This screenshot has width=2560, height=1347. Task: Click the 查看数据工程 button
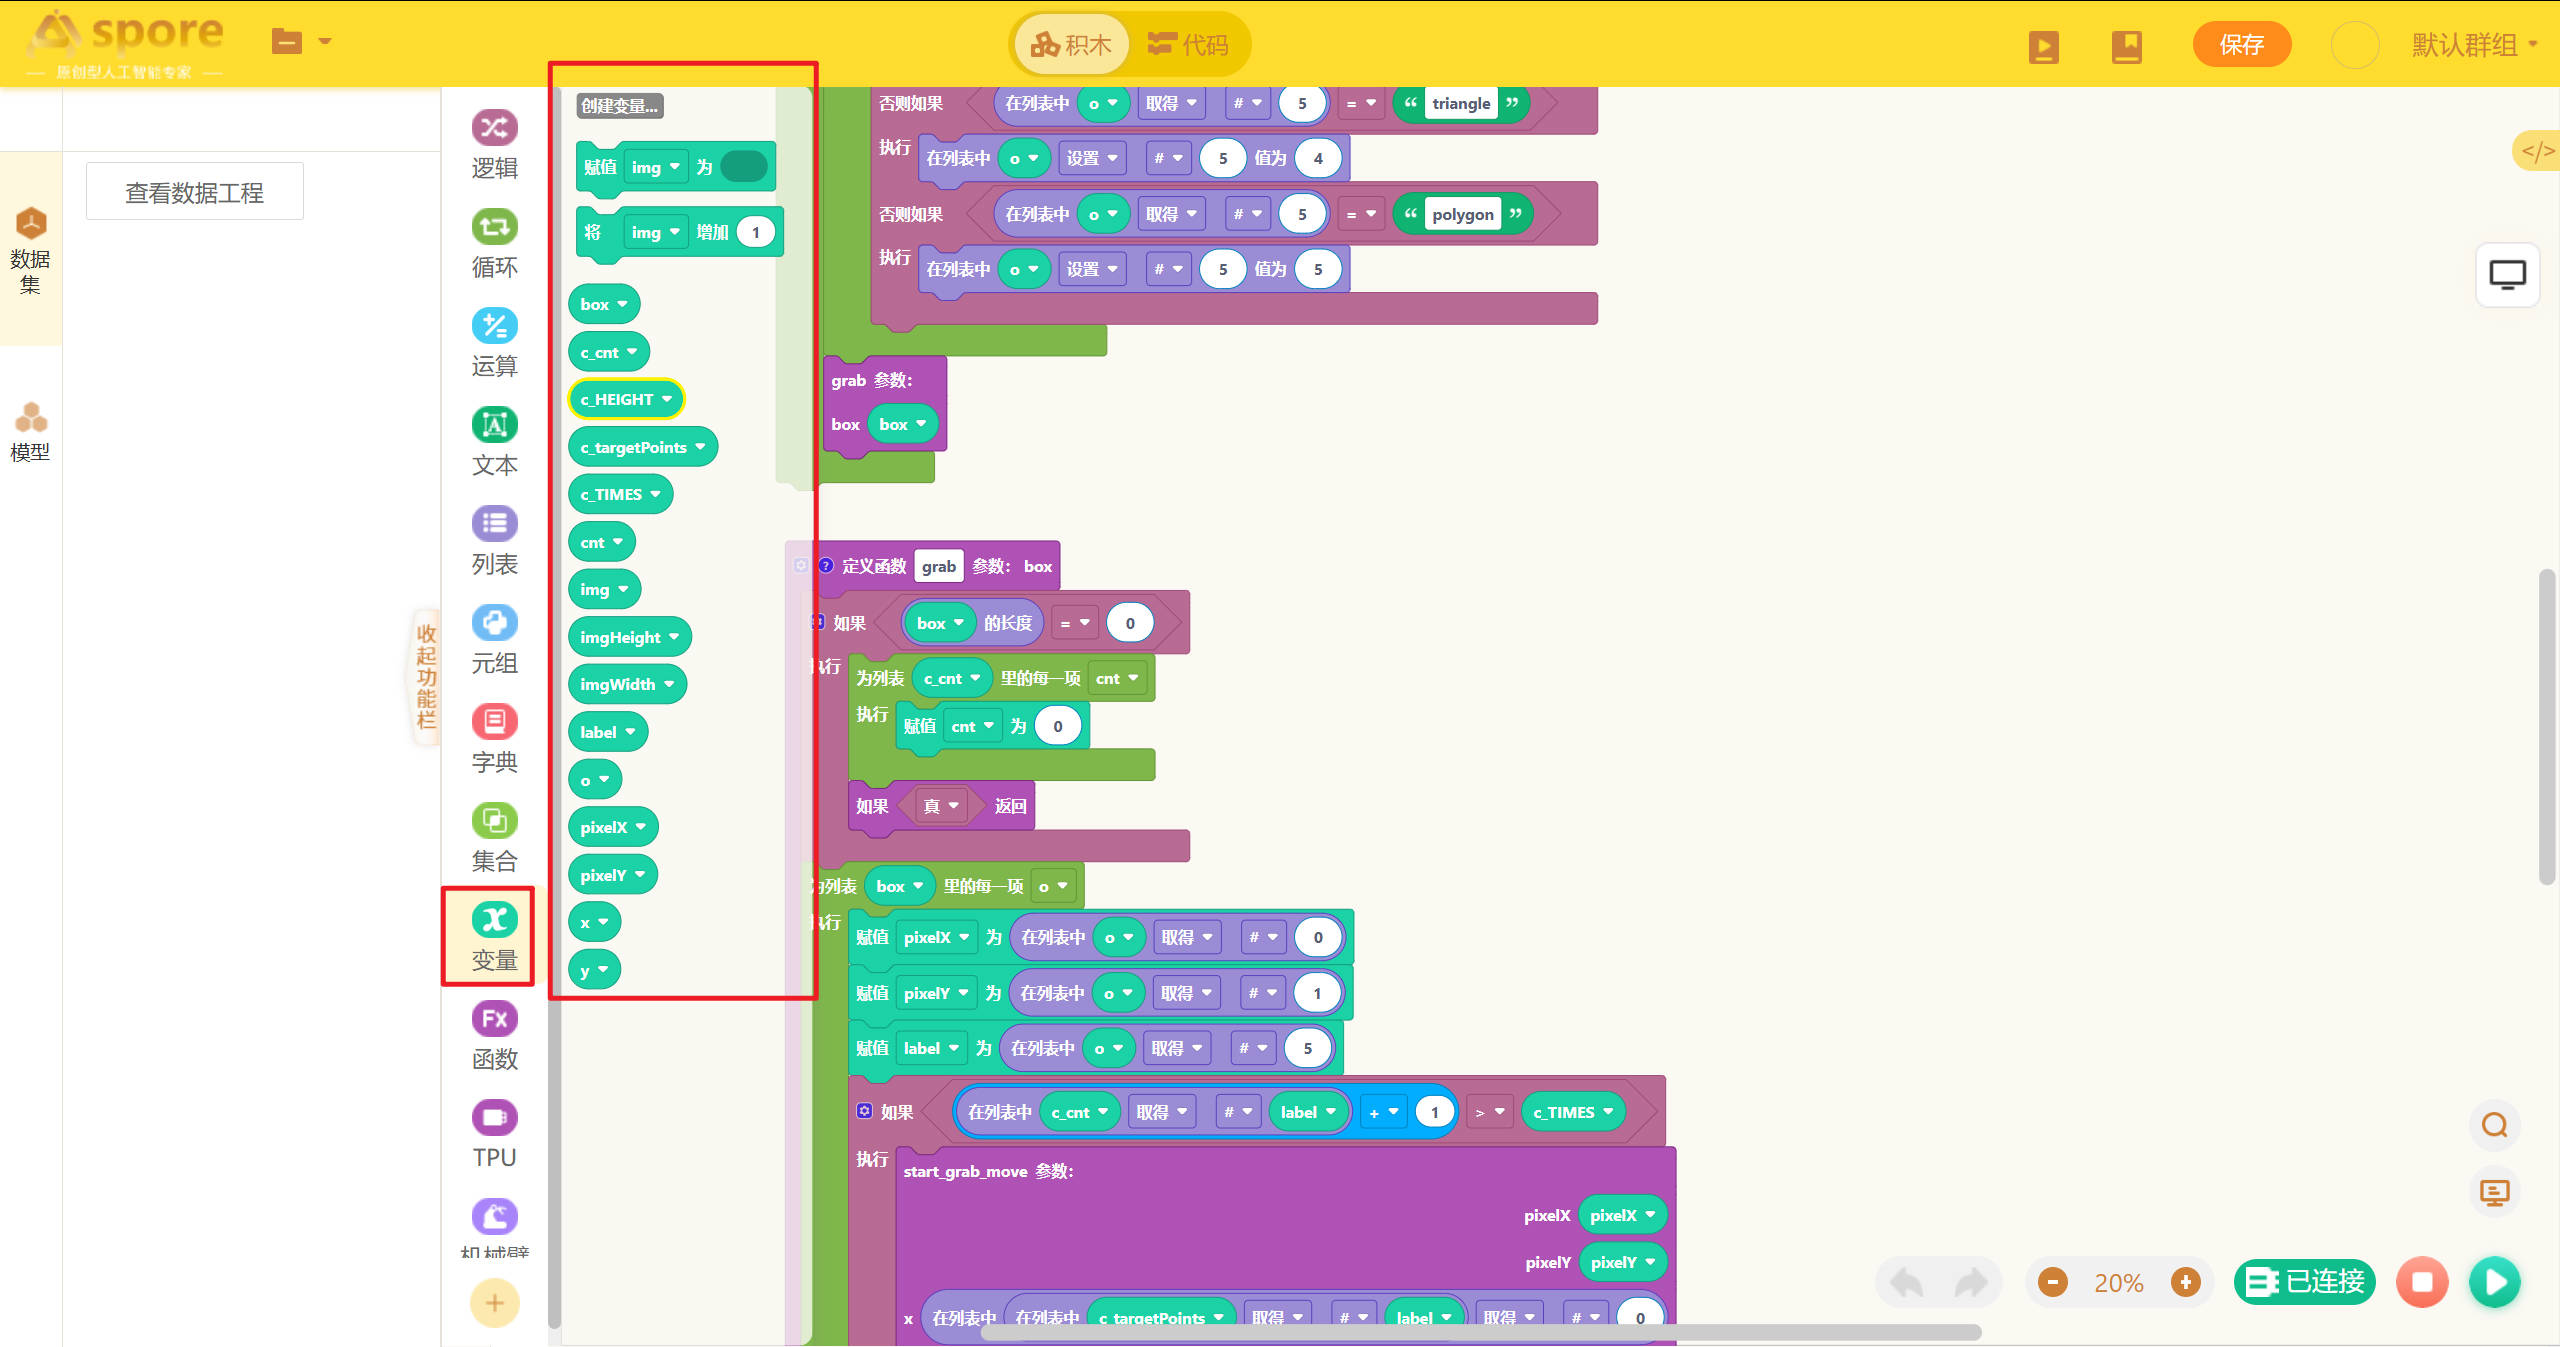click(194, 192)
